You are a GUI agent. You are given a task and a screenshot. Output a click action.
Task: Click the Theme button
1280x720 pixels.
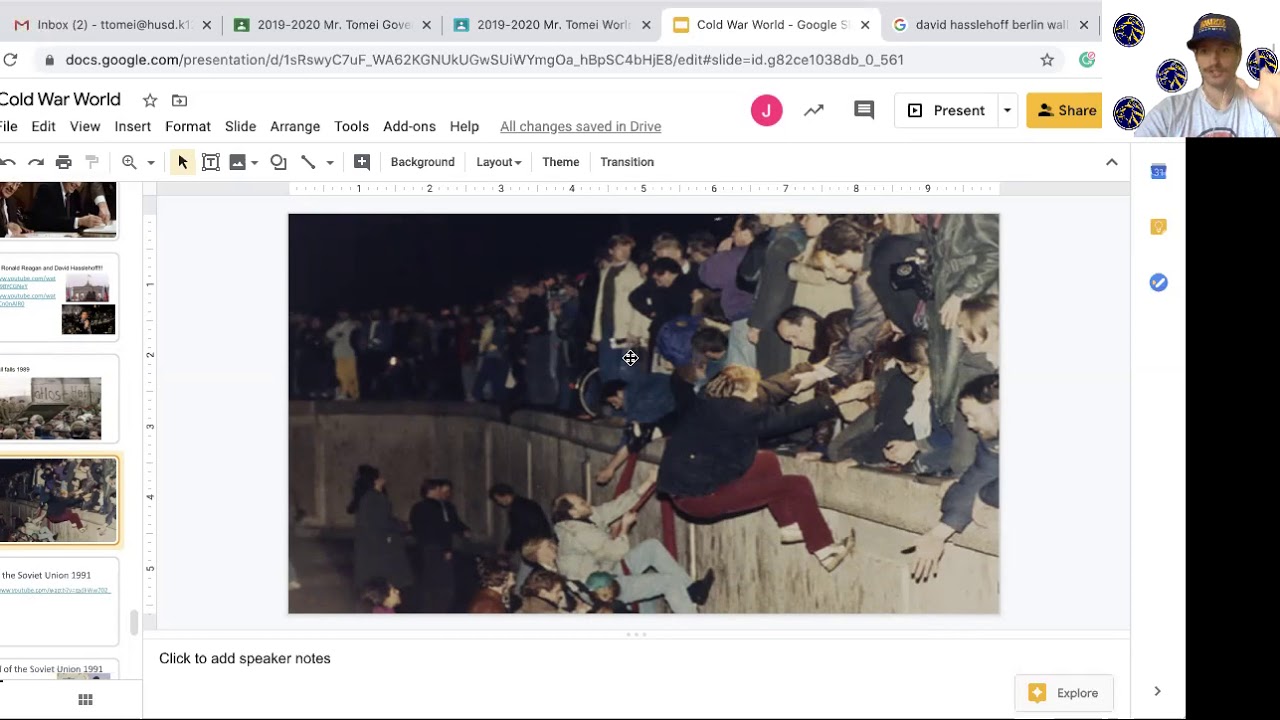pyautogui.click(x=560, y=162)
